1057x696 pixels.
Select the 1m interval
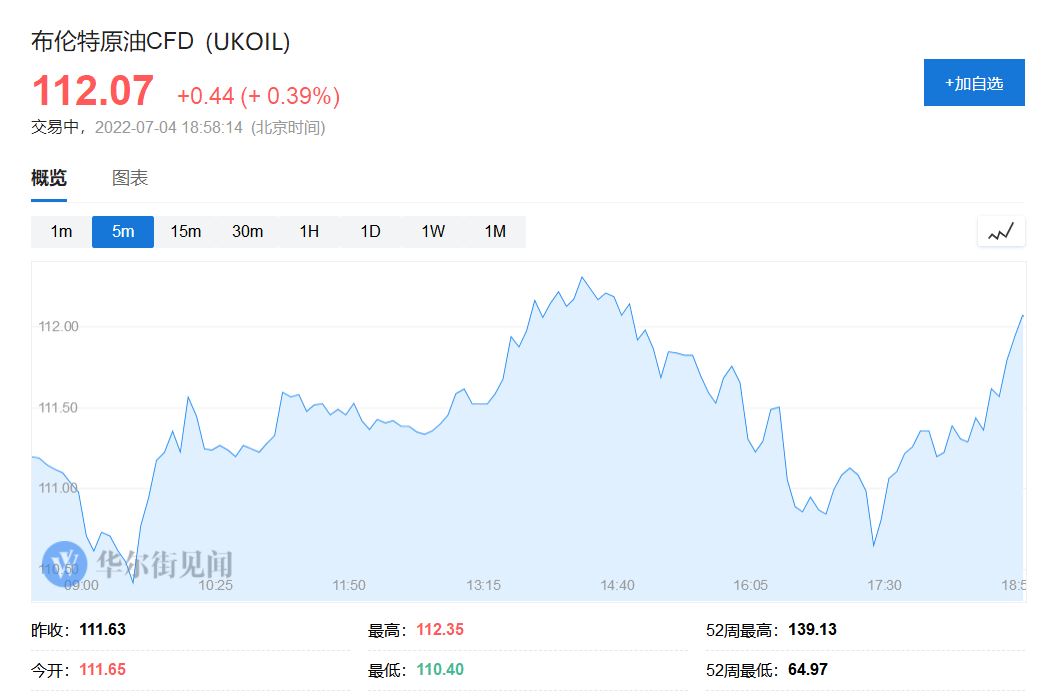61,232
